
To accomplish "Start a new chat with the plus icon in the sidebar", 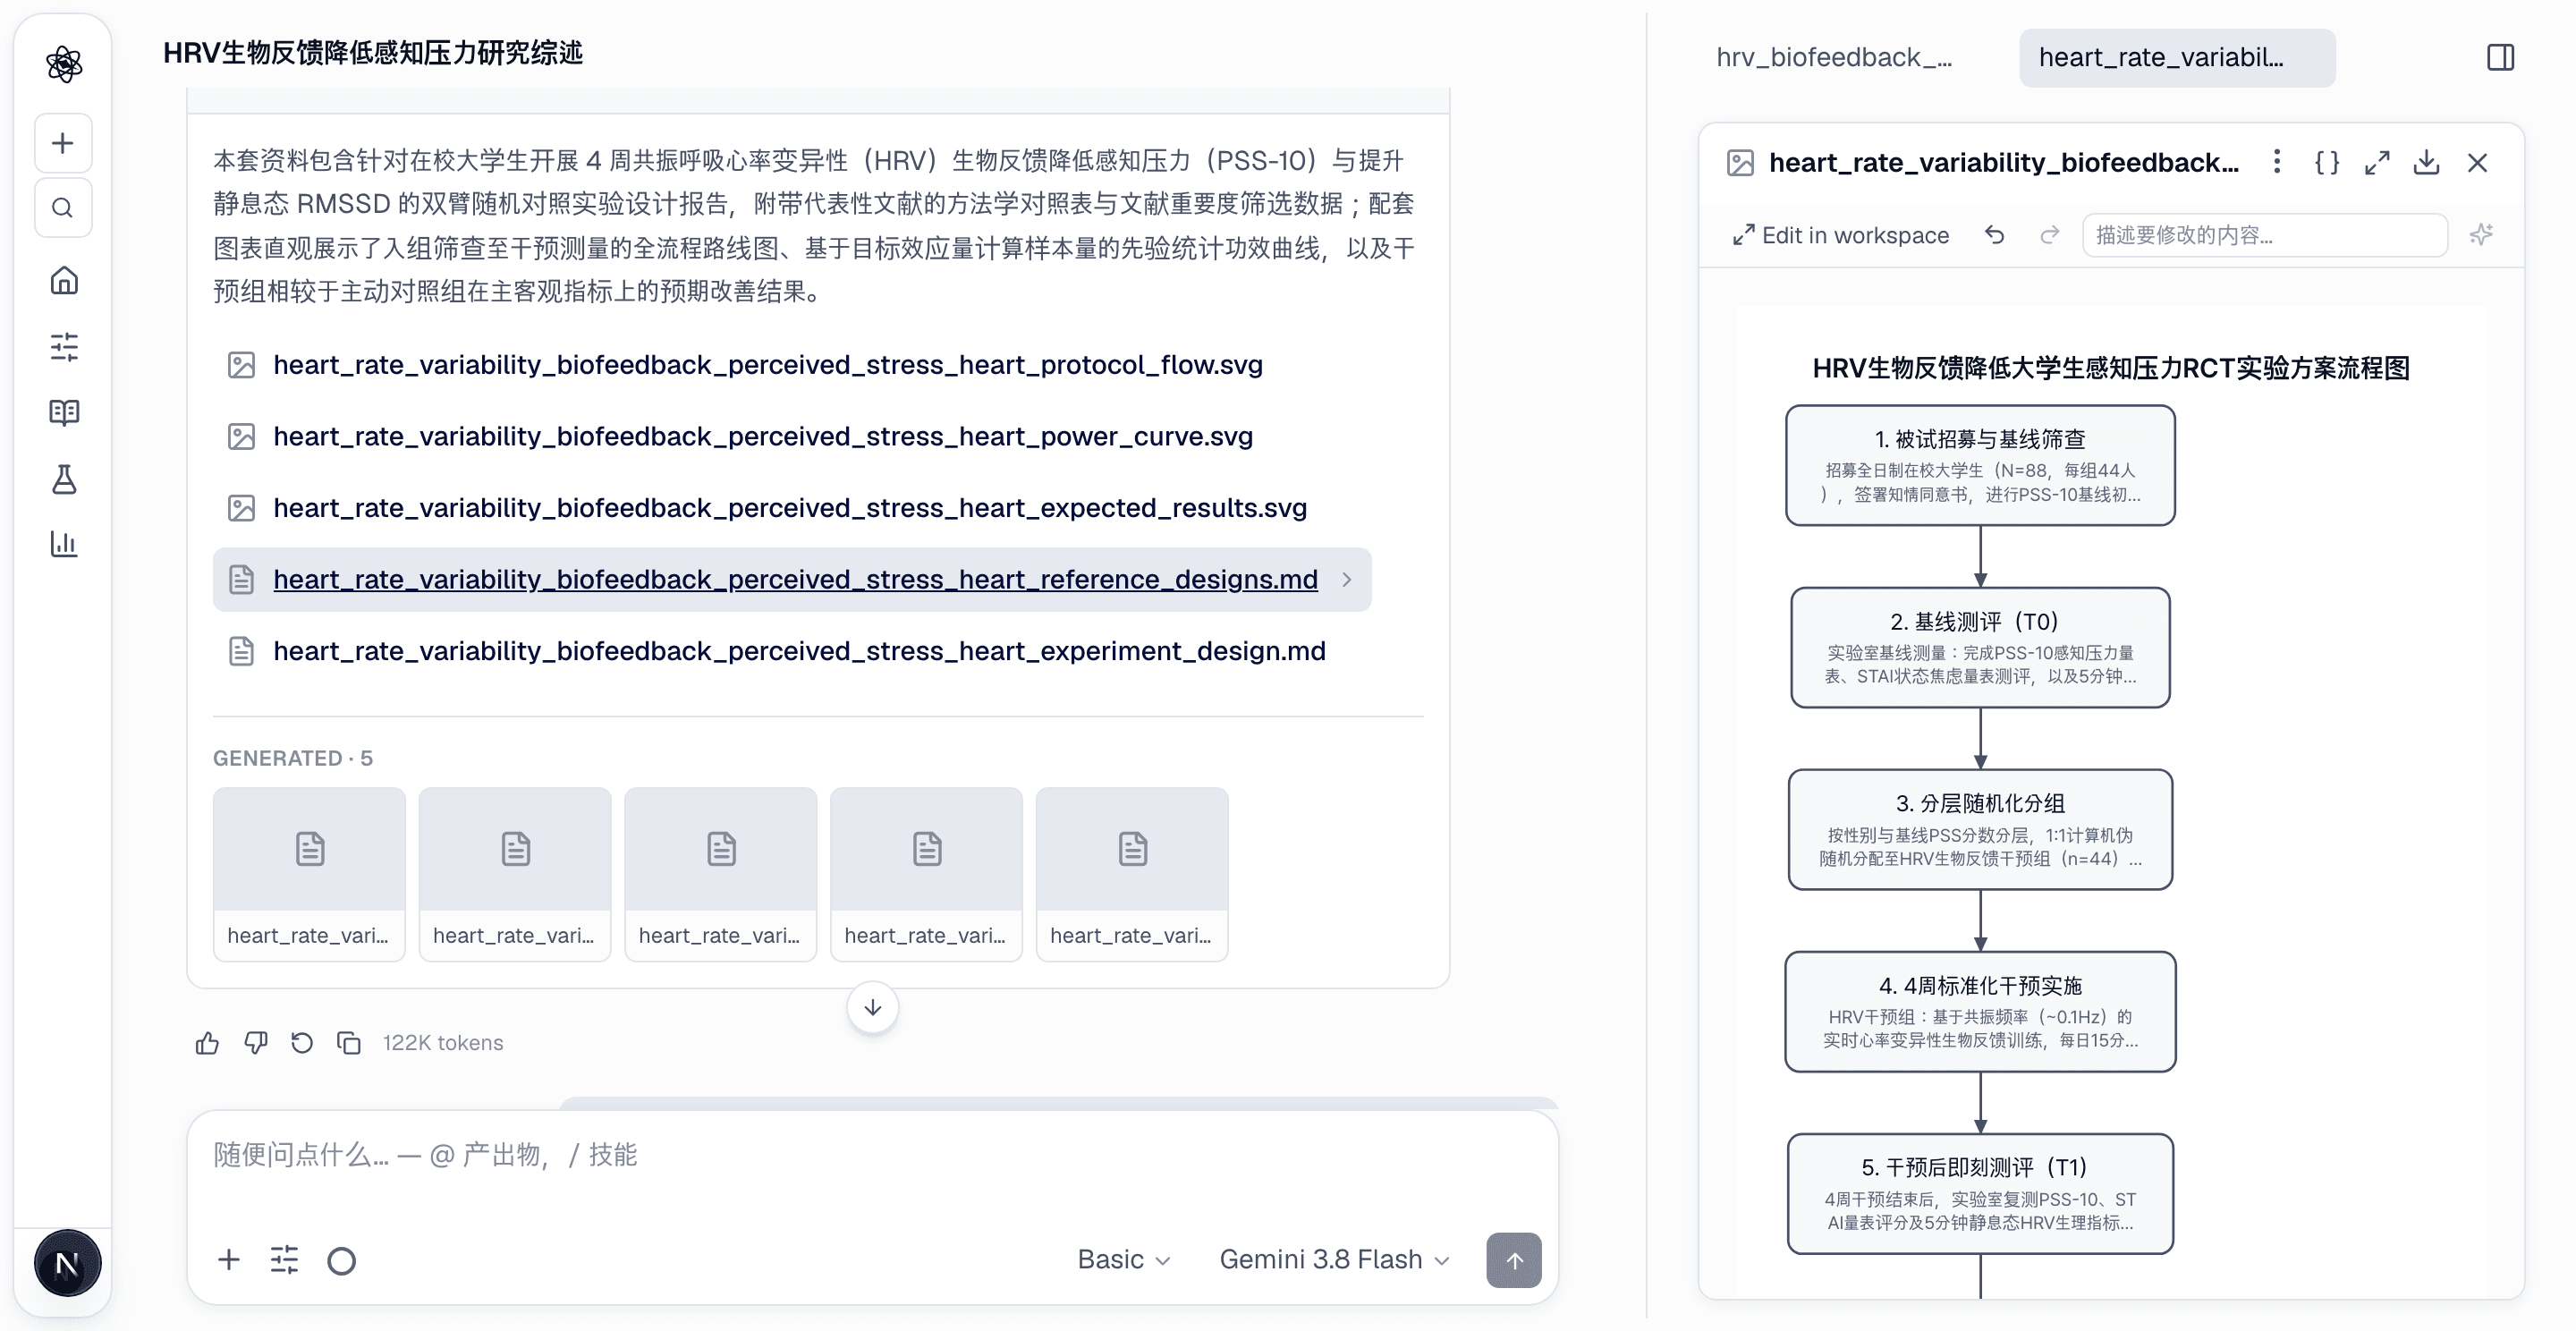I will pos(63,143).
